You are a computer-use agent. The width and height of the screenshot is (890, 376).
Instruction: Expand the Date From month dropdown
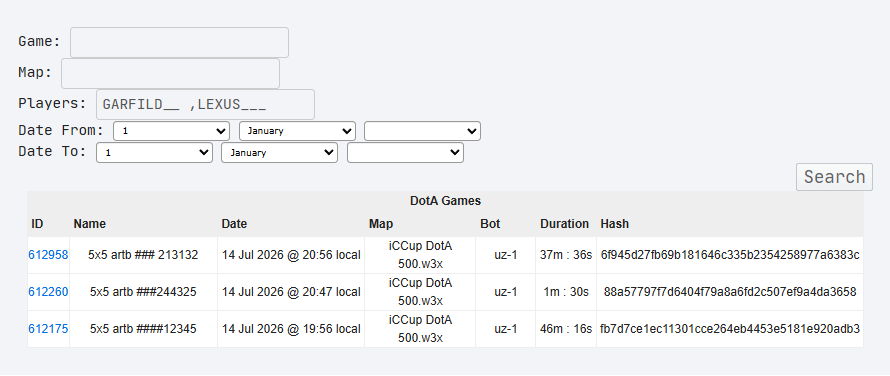[297, 131]
